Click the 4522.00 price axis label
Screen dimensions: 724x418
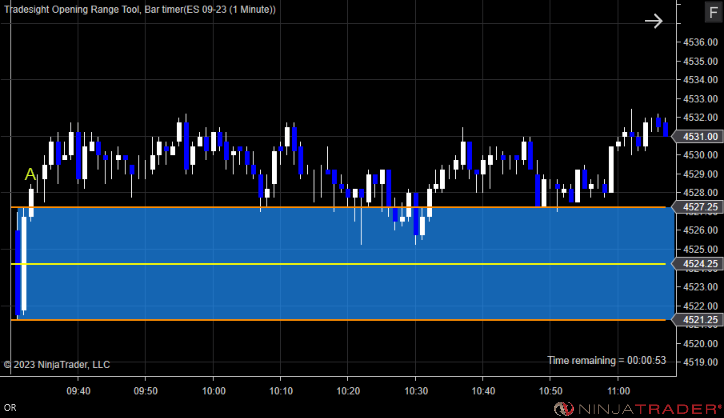pos(700,306)
